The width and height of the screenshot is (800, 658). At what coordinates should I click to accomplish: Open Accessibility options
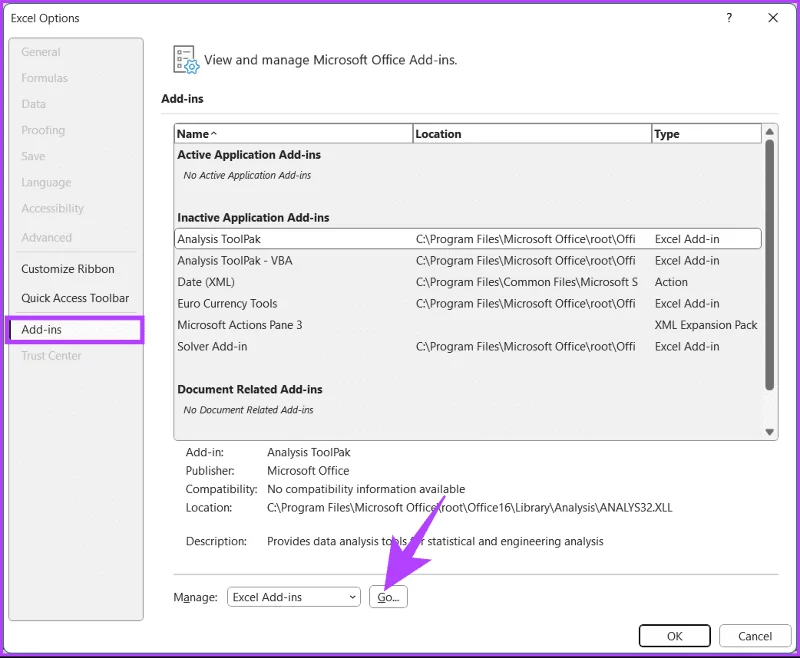point(53,208)
